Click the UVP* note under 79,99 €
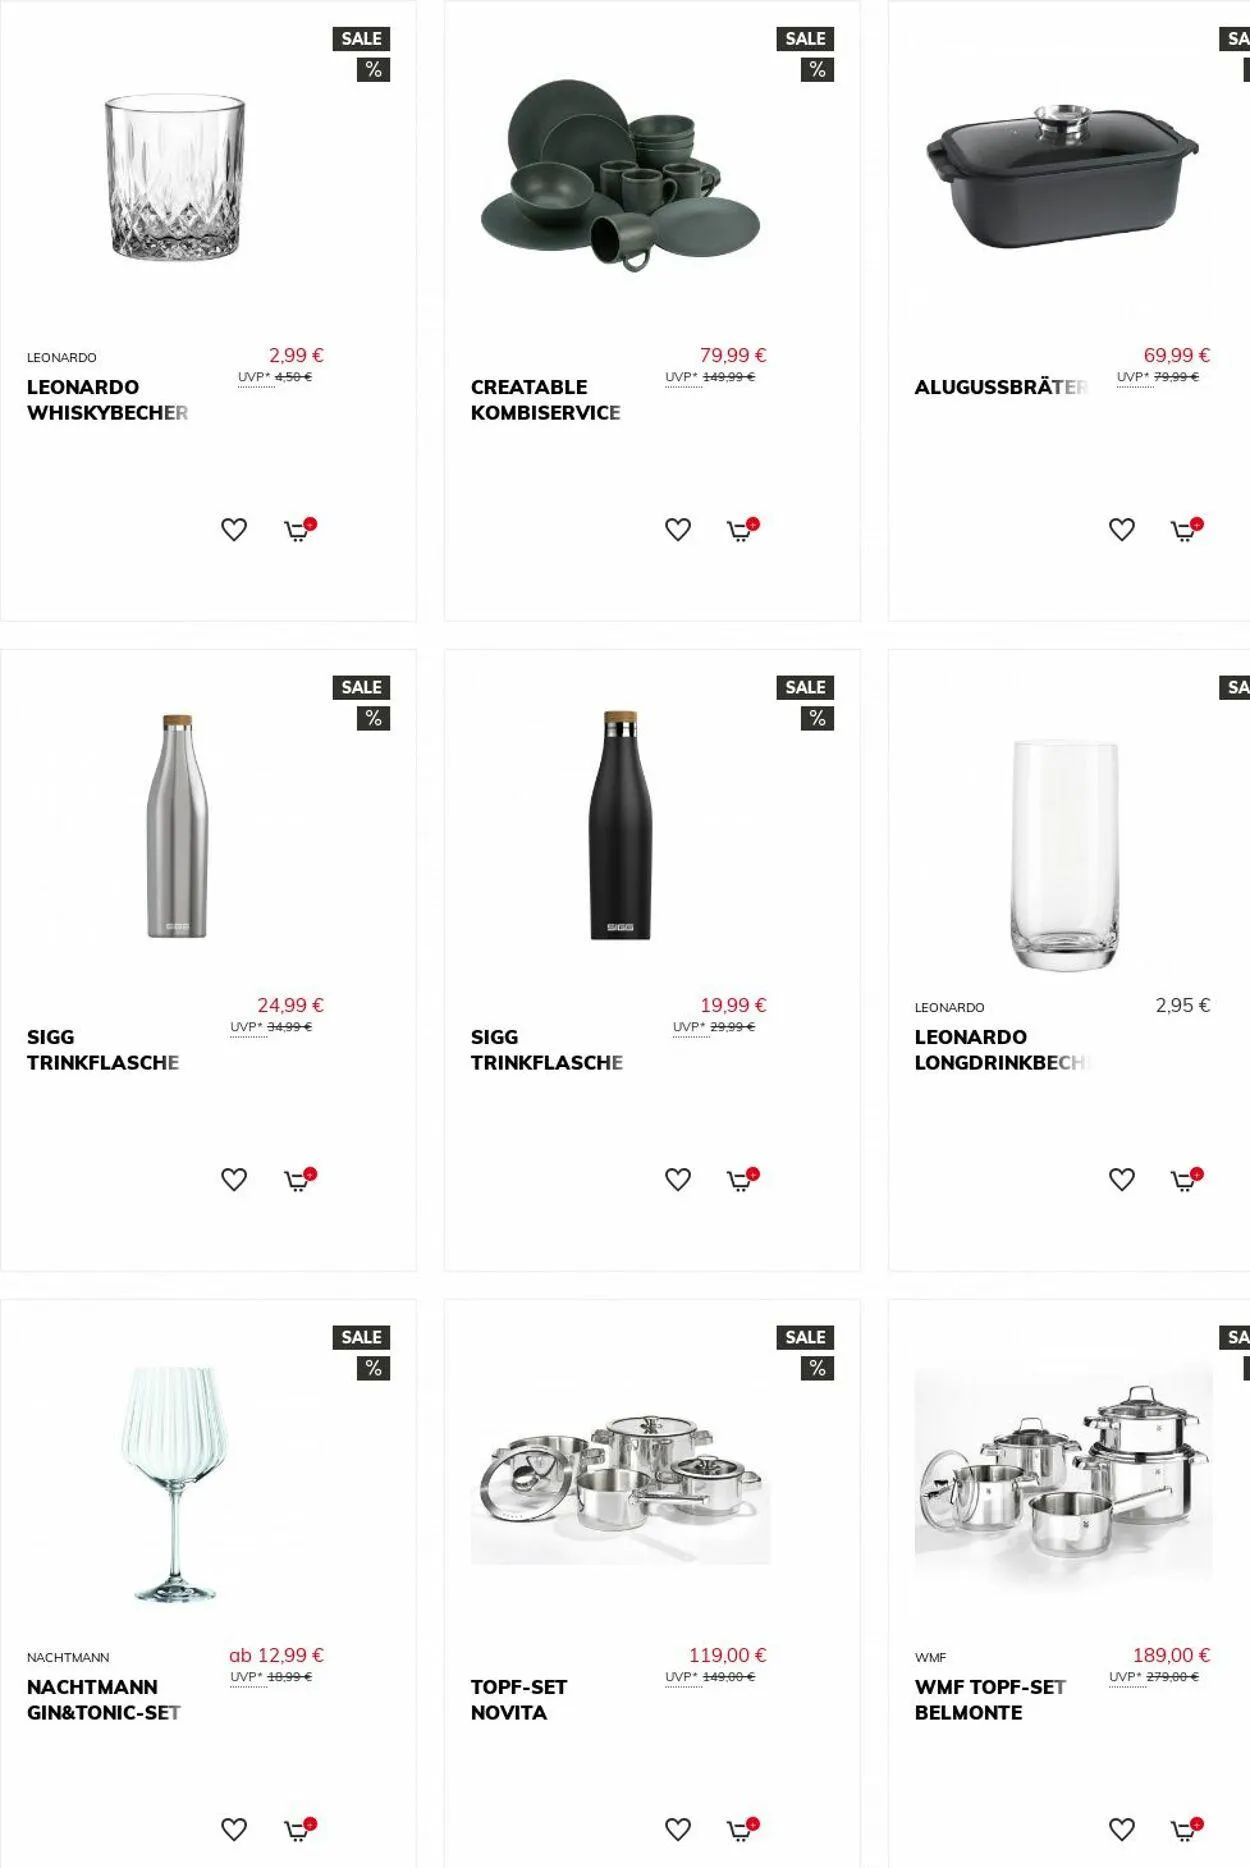 [681, 378]
